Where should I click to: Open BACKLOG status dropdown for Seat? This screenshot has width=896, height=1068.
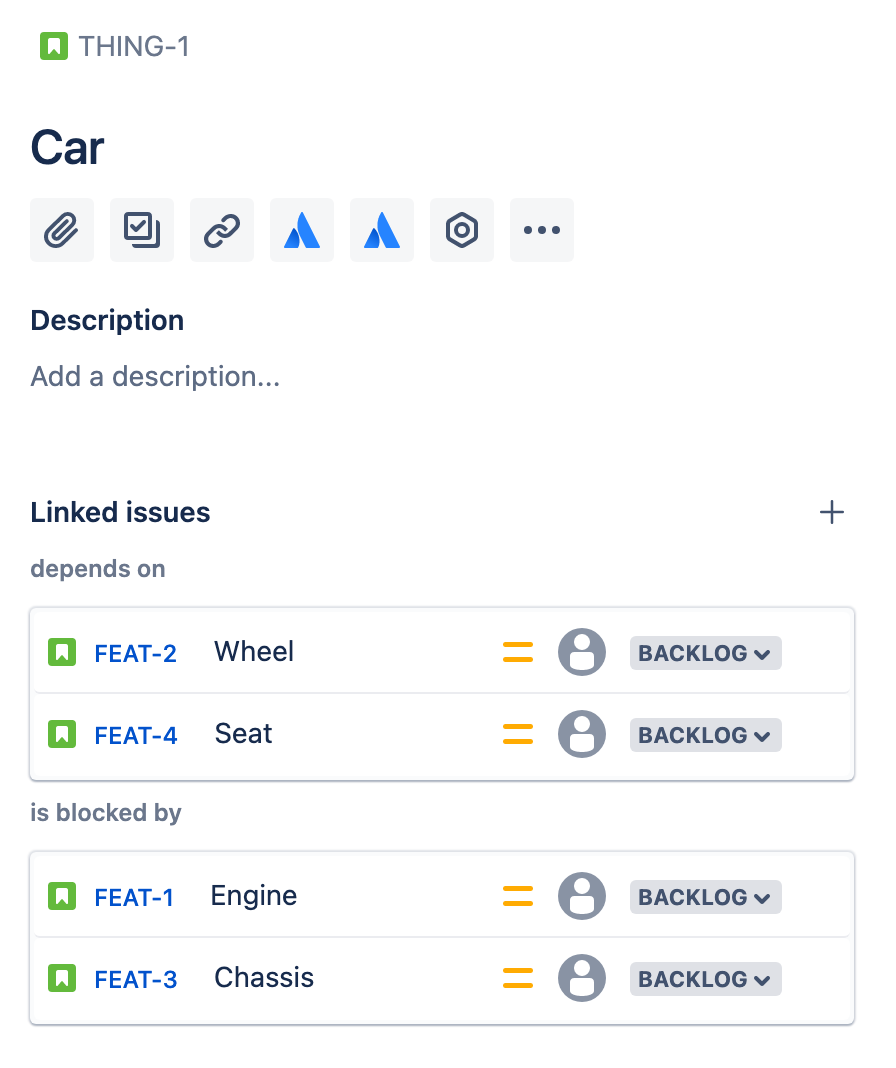click(x=705, y=735)
